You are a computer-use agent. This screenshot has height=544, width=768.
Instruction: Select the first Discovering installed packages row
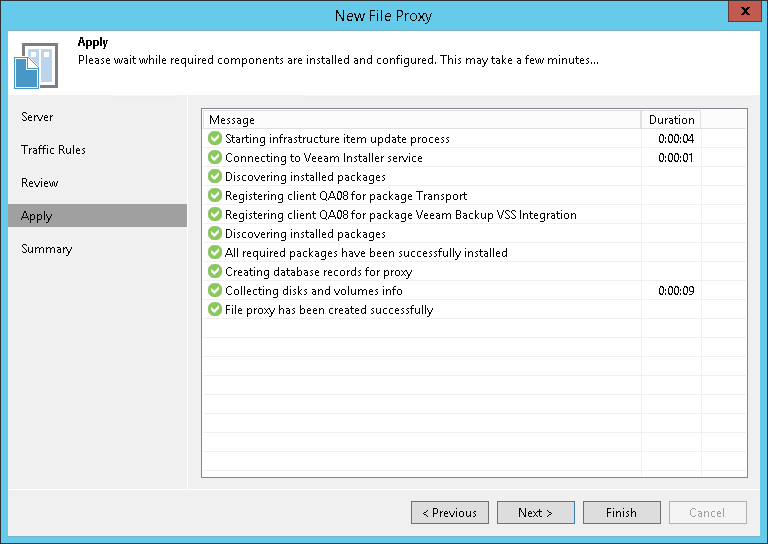pos(305,177)
